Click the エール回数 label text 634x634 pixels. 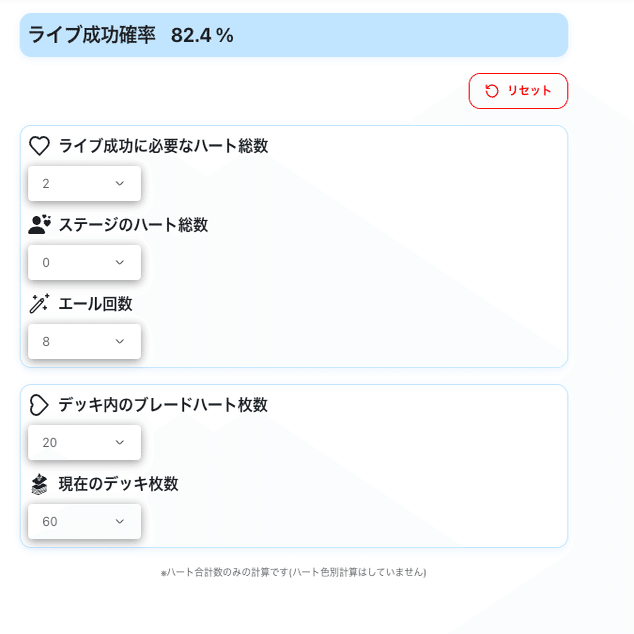pos(96,304)
